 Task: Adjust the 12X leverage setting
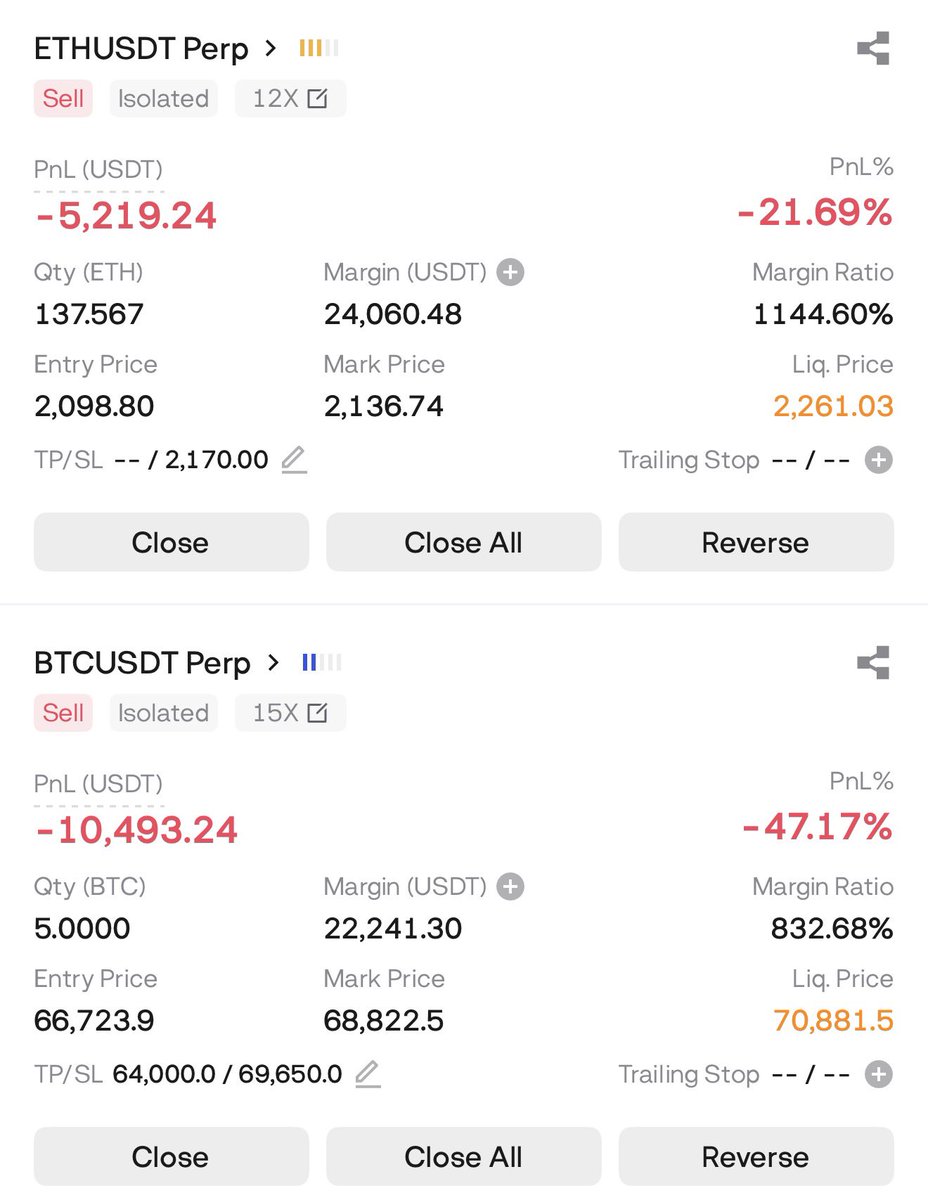[x=290, y=99]
